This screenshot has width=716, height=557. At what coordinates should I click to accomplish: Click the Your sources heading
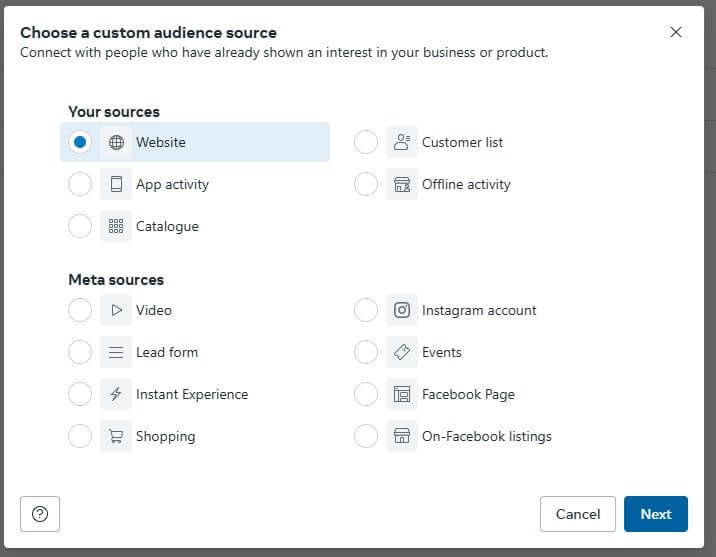pos(114,112)
